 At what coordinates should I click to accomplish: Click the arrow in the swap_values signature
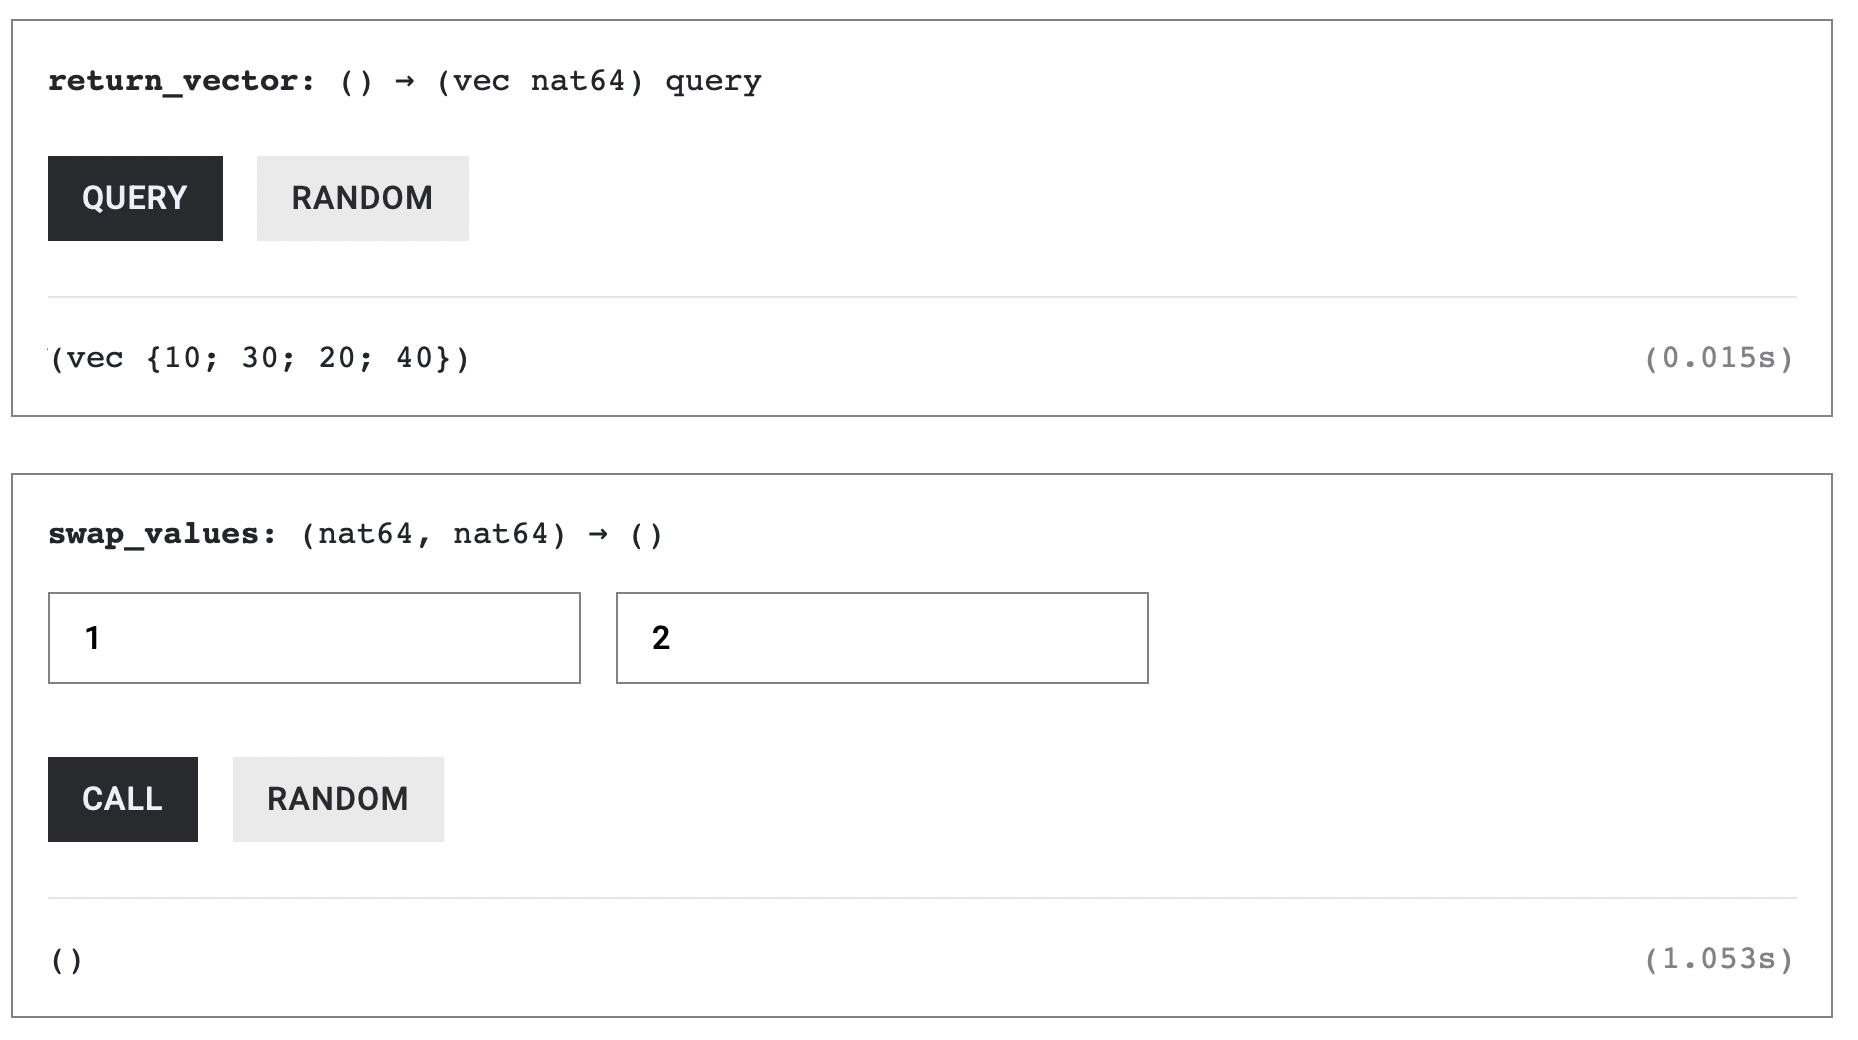click(598, 534)
